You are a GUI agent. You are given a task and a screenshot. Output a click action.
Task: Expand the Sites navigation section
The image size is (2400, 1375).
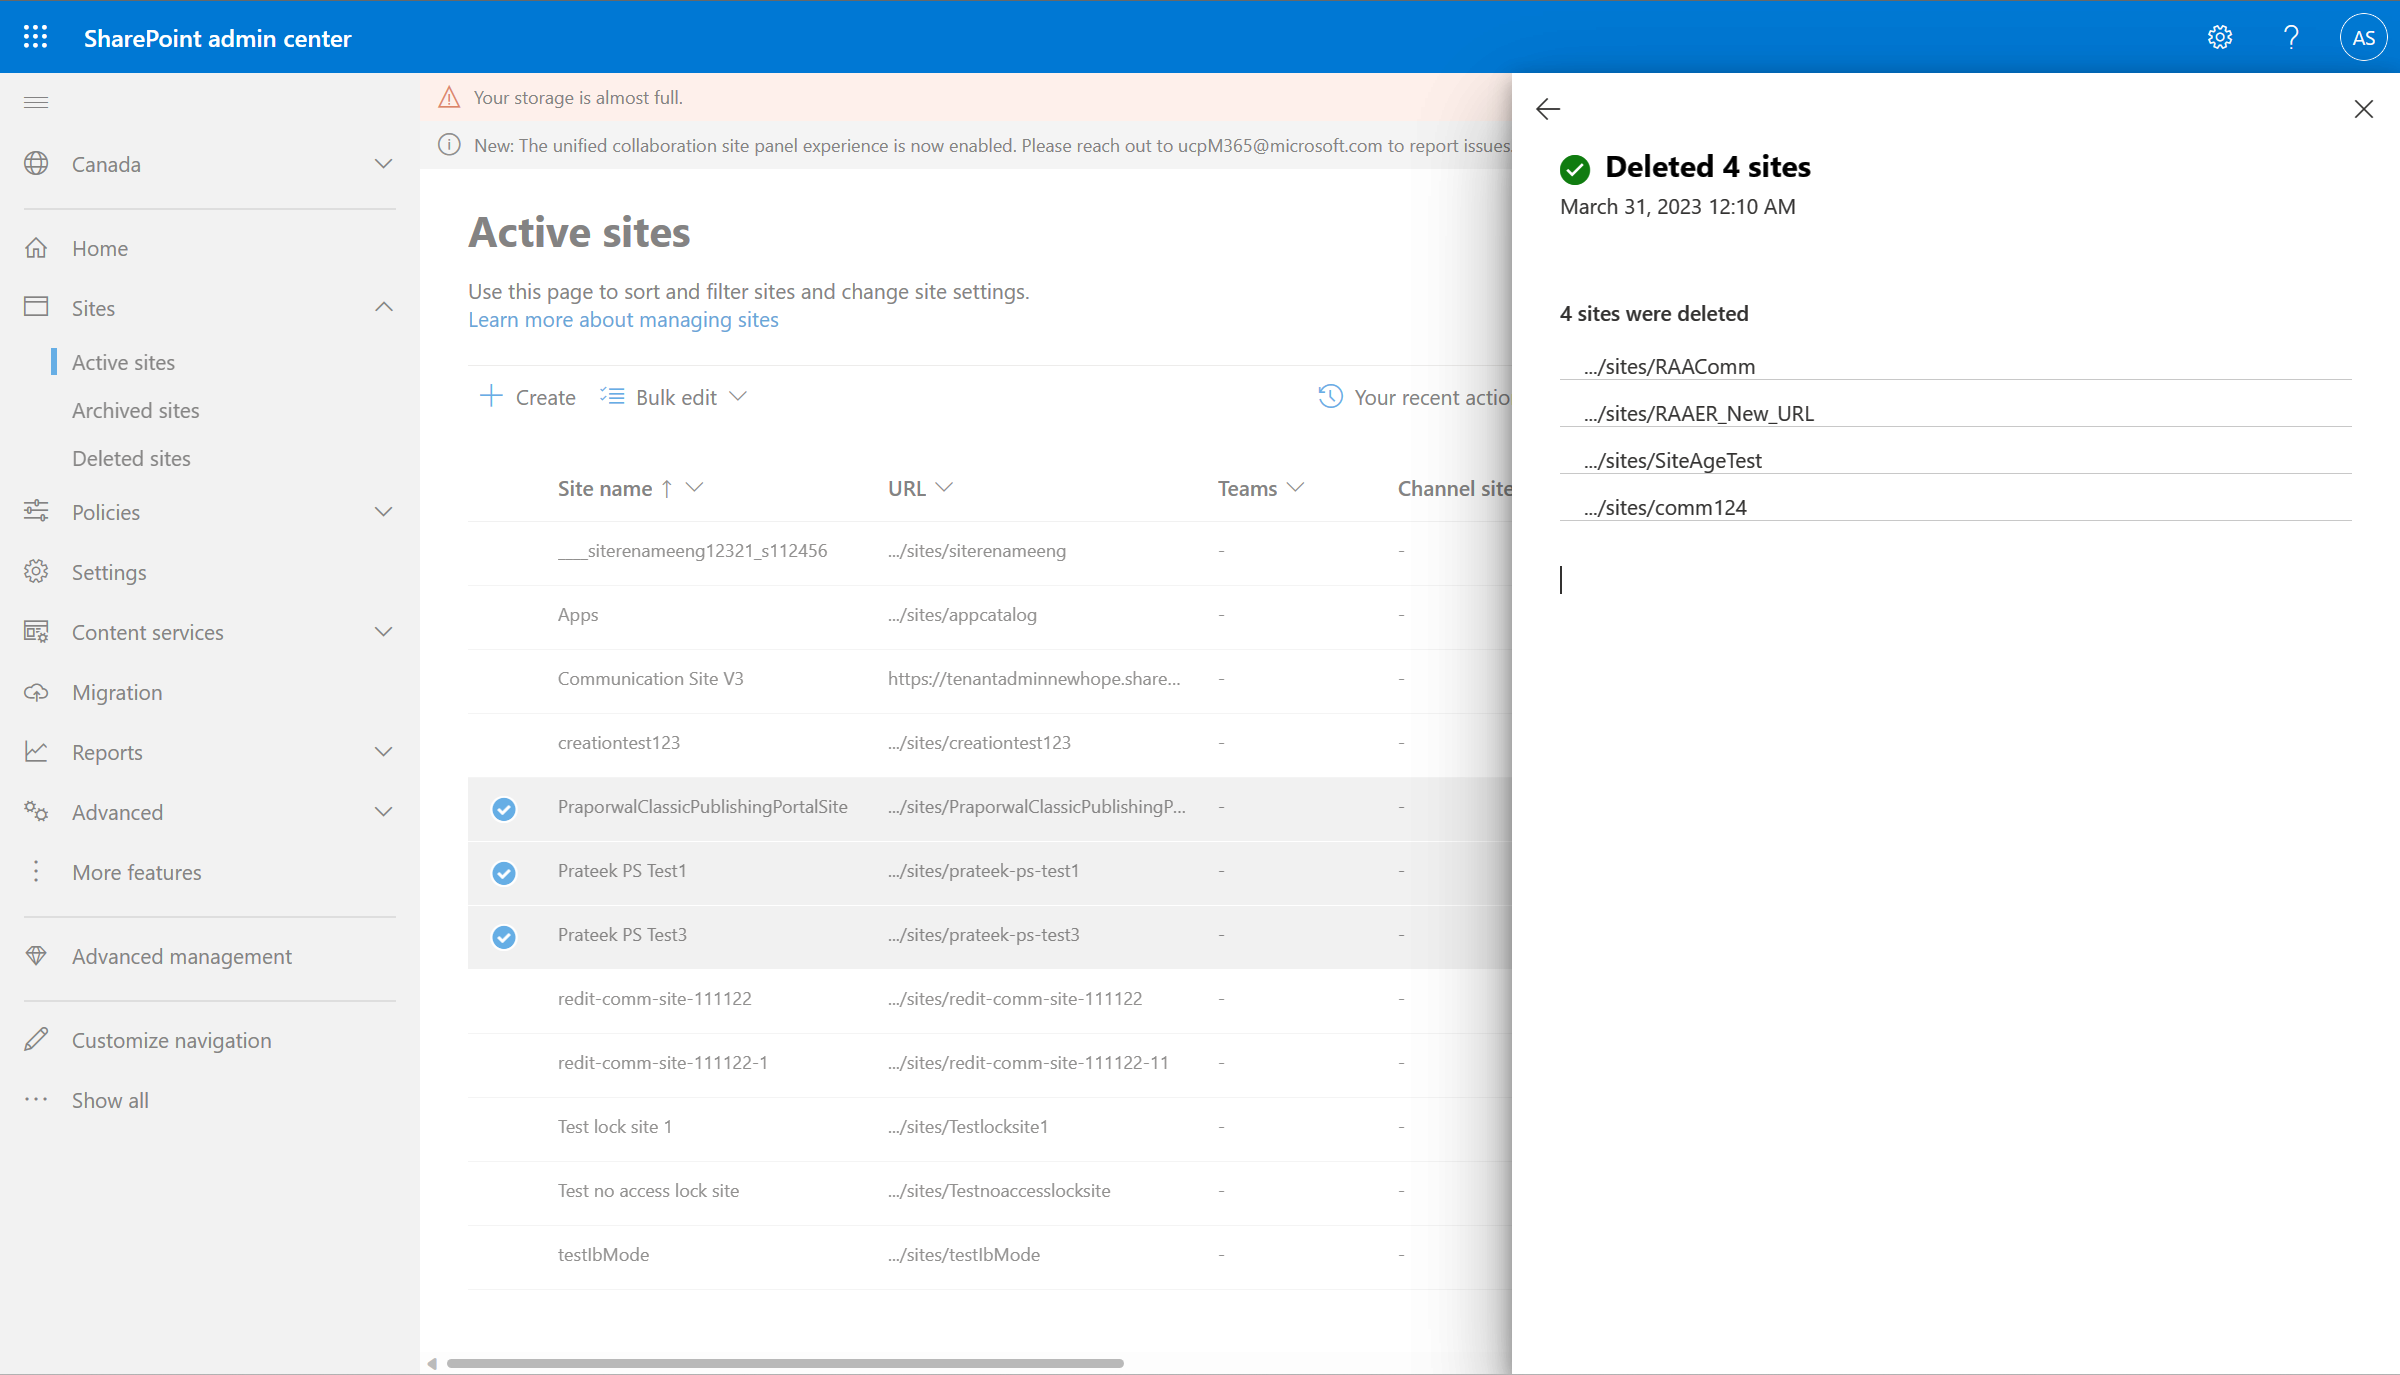coord(382,305)
